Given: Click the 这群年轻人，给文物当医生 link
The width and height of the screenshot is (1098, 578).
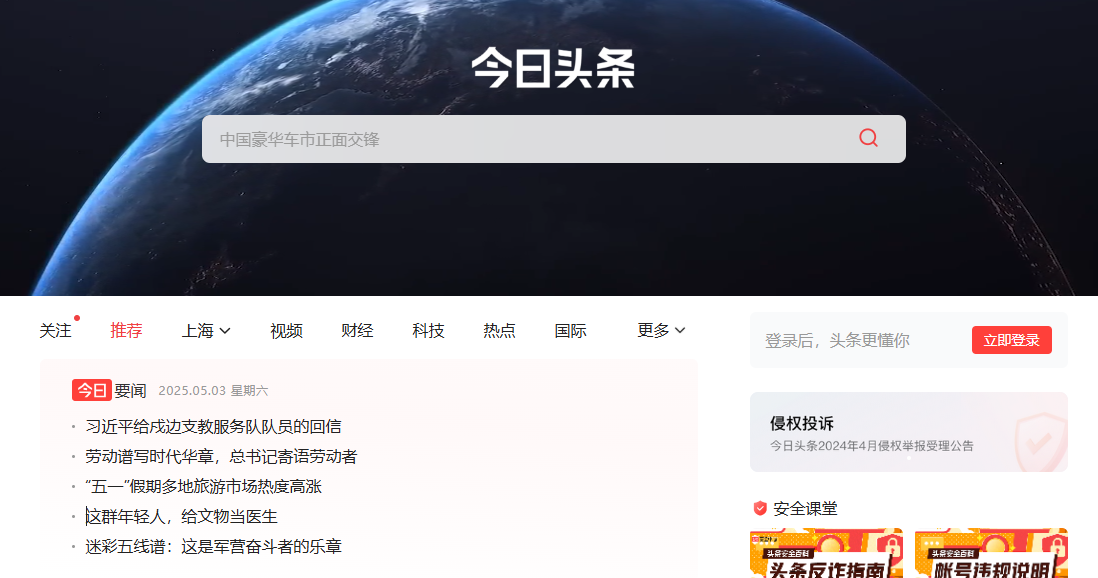Looking at the screenshot, I should 180,515.
